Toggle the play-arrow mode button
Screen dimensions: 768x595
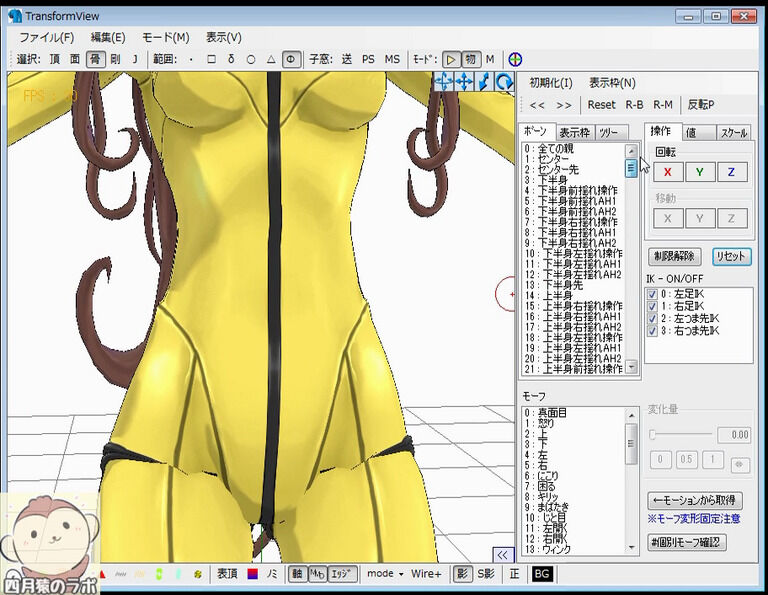pos(451,60)
